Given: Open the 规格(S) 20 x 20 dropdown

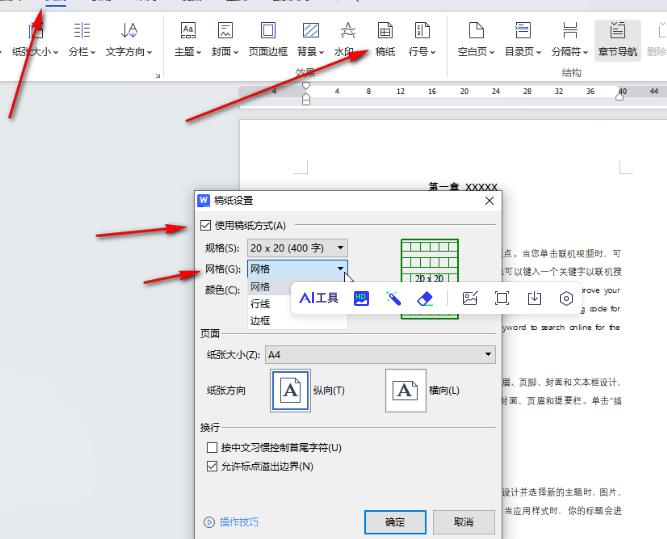Looking at the screenshot, I should (x=297, y=248).
